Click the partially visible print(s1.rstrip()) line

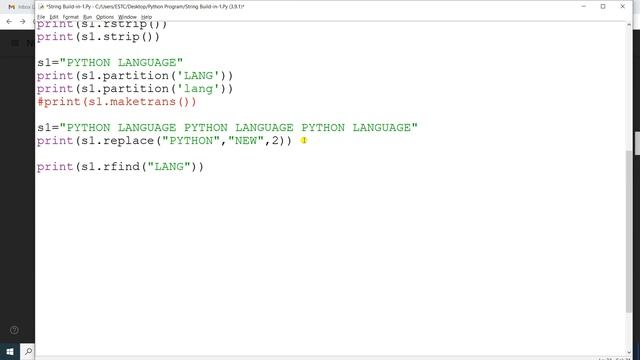(102, 25)
